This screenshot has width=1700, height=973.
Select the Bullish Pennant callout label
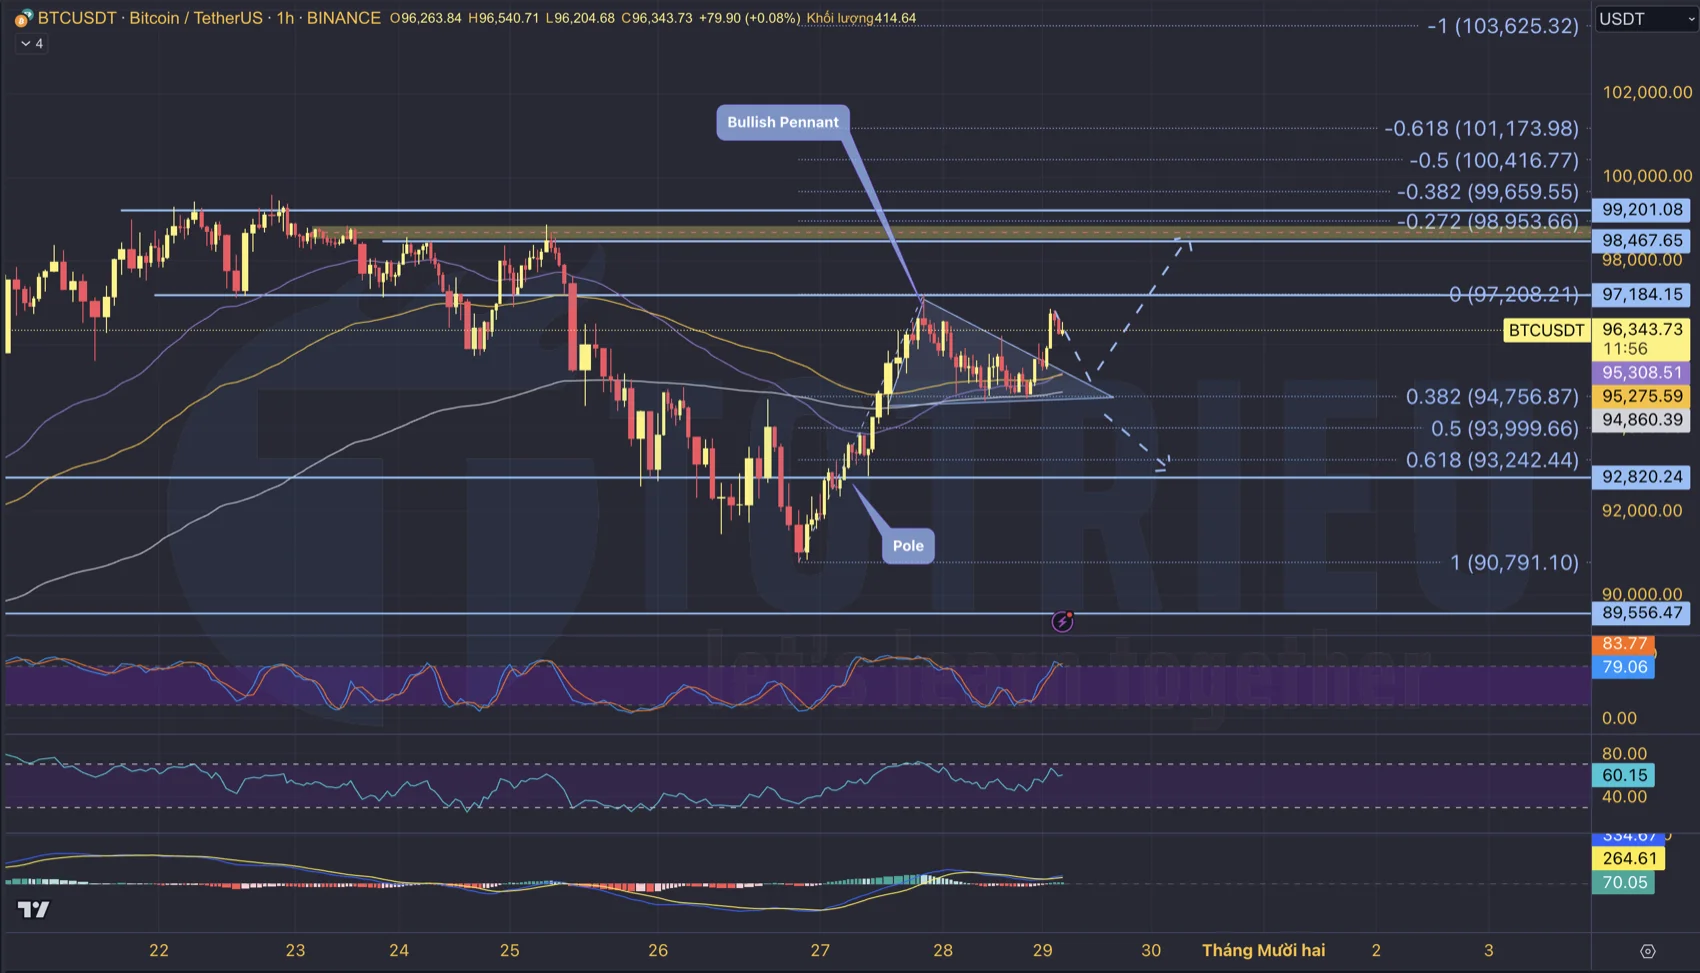point(783,122)
